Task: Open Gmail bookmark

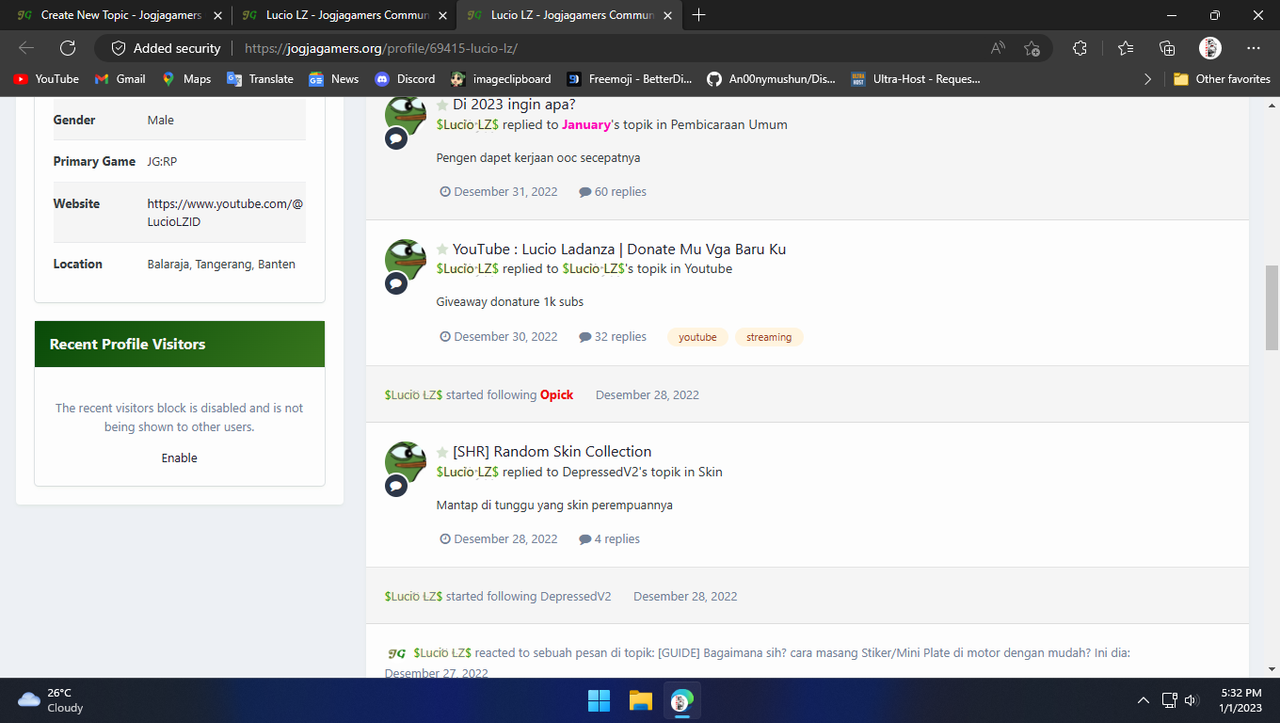Action: pyautogui.click(x=120, y=79)
